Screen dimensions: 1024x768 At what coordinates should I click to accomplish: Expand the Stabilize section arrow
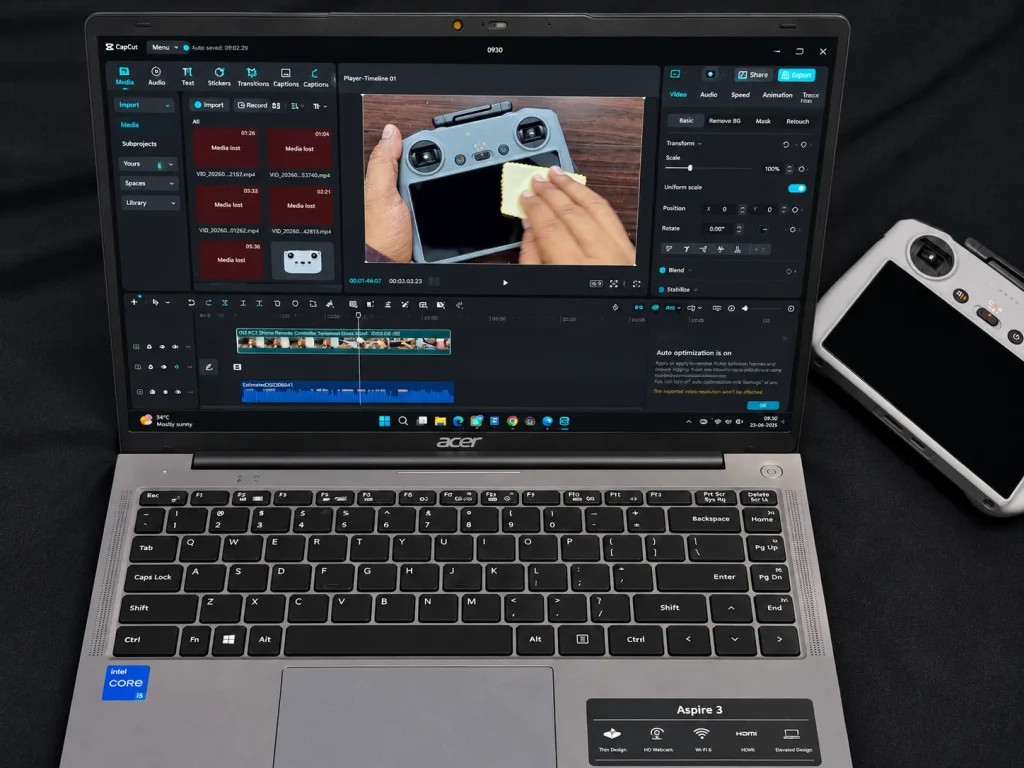click(x=696, y=290)
